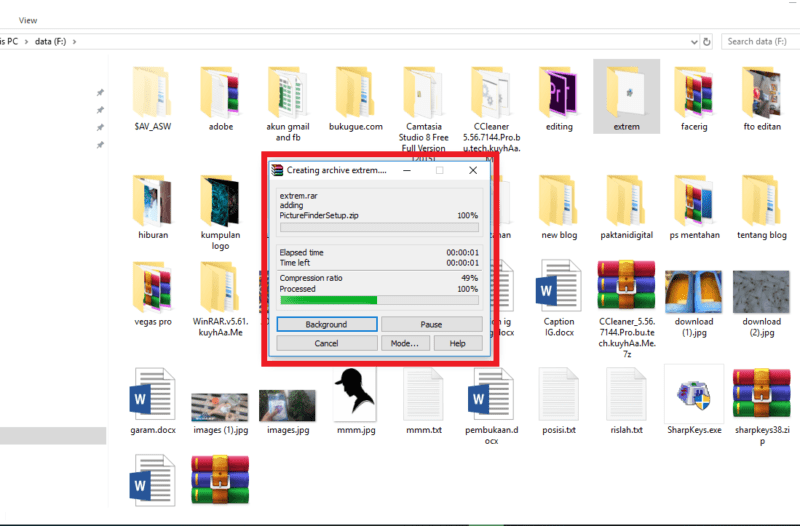Viewport: 800px width, 526px height.
Task: Select Camtasia Studio 8 folder
Action: click(423, 108)
